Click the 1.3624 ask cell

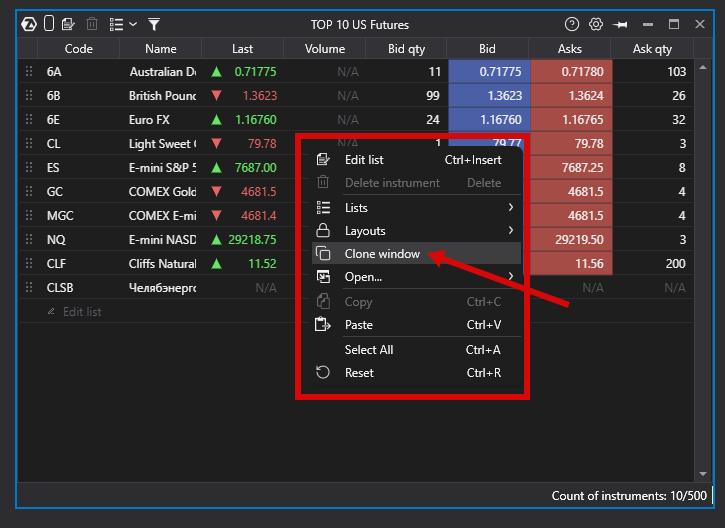[571, 96]
